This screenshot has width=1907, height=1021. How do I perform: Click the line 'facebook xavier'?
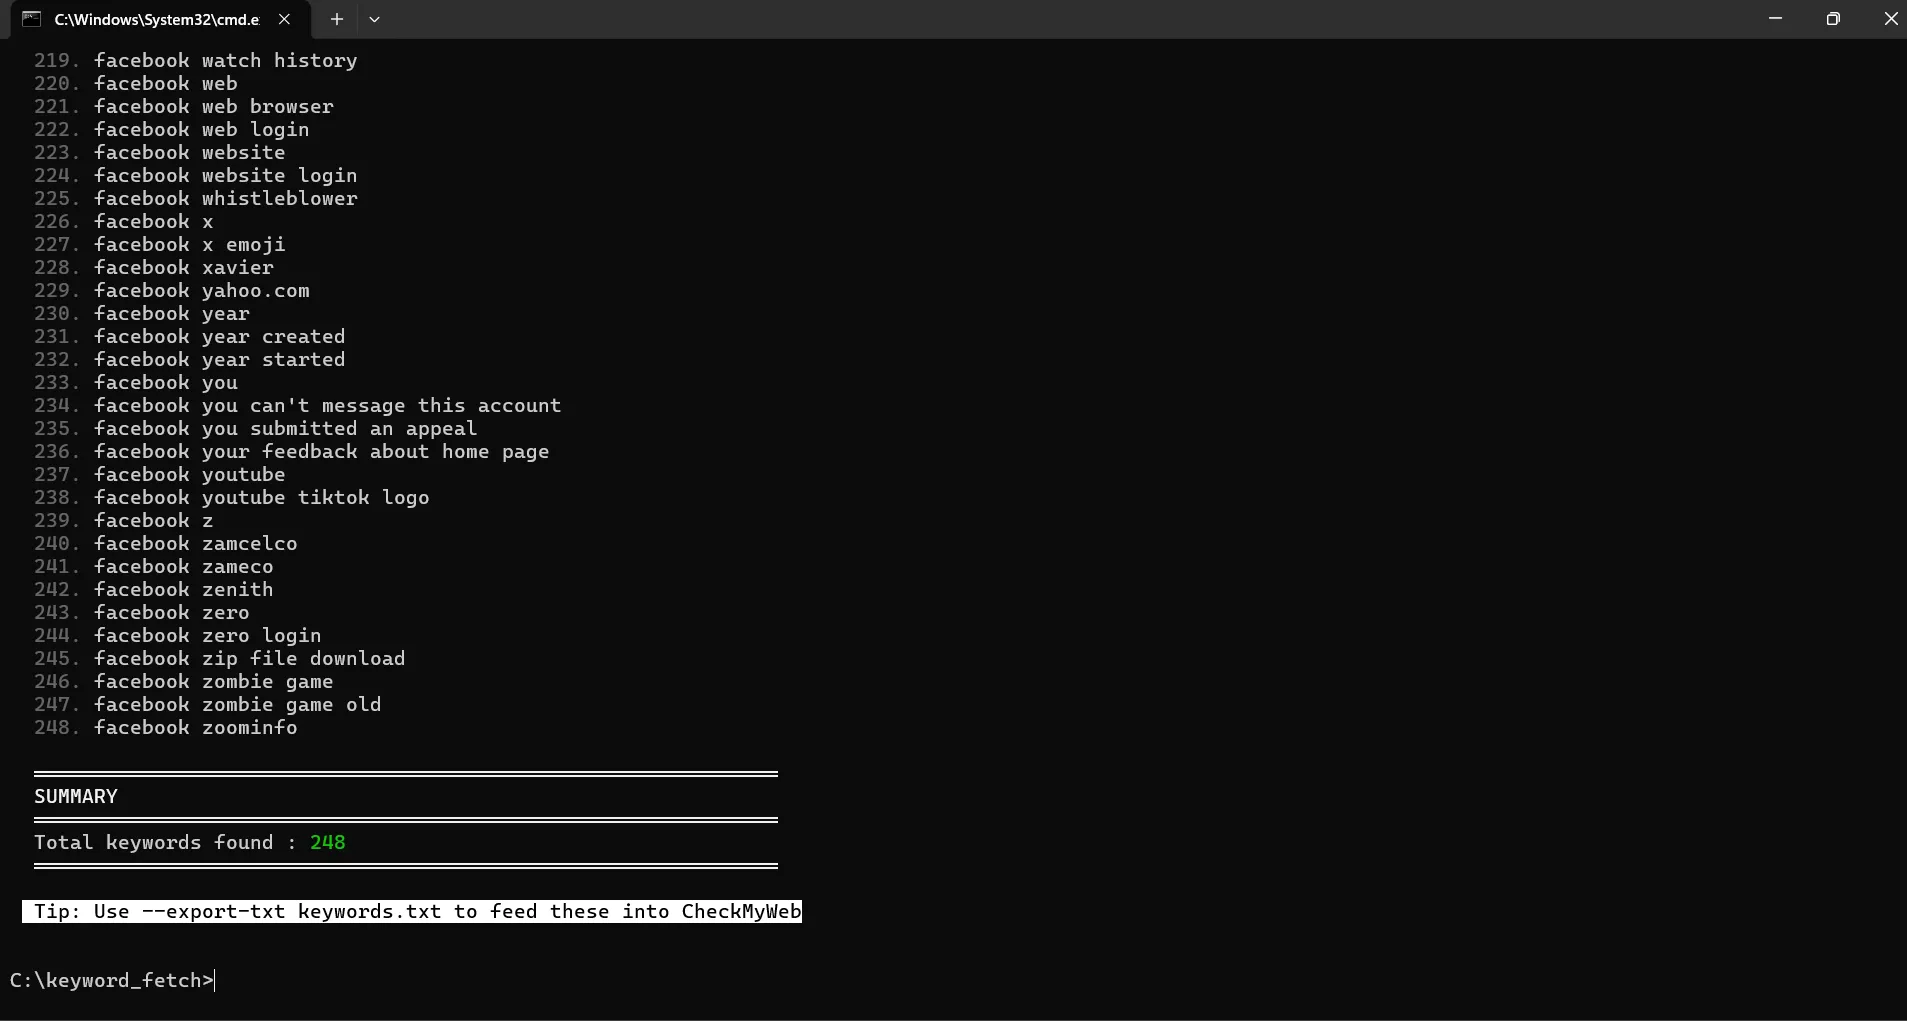(184, 268)
